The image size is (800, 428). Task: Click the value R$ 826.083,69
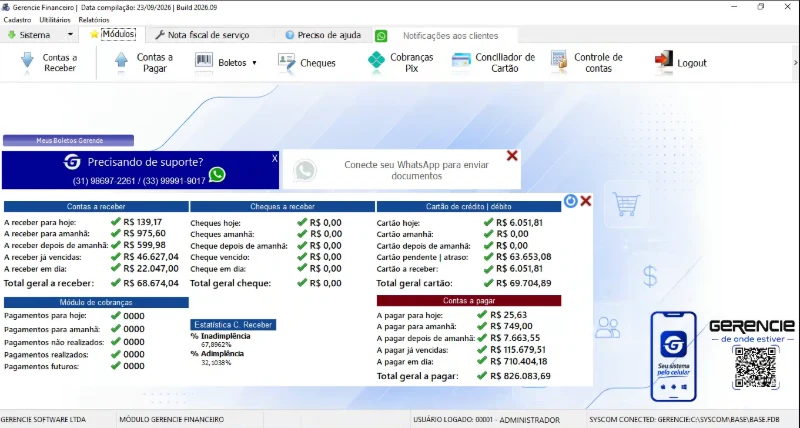(x=520, y=376)
